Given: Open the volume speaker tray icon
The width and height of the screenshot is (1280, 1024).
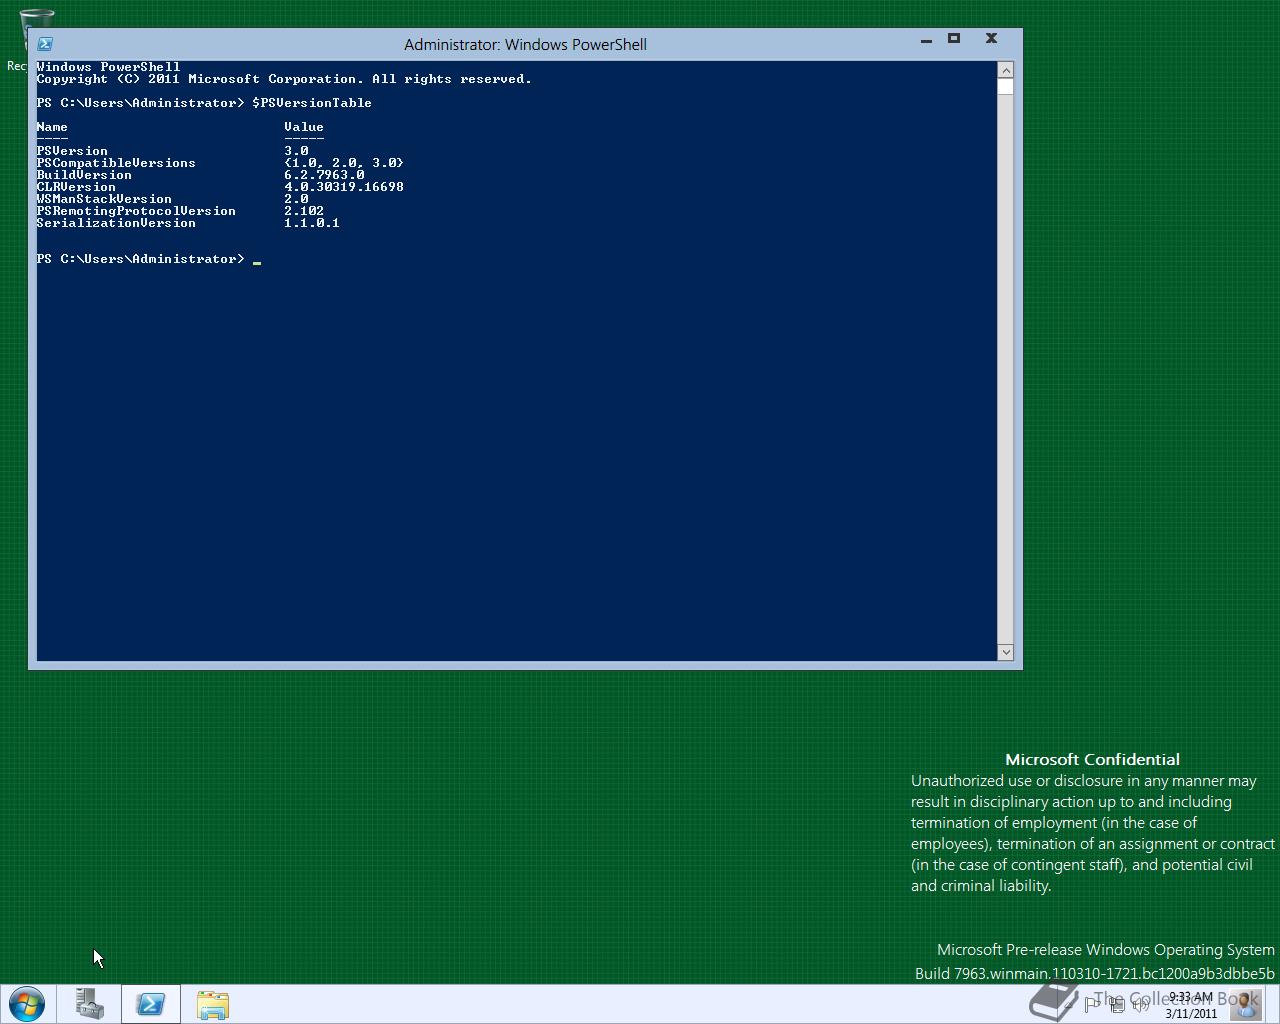Looking at the screenshot, I should (x=1140, y=1005).
